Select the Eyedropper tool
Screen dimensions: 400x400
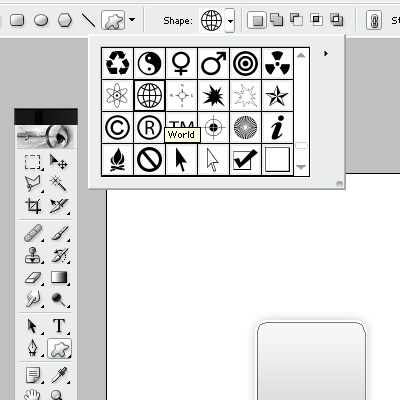click(x=59, y=375)
